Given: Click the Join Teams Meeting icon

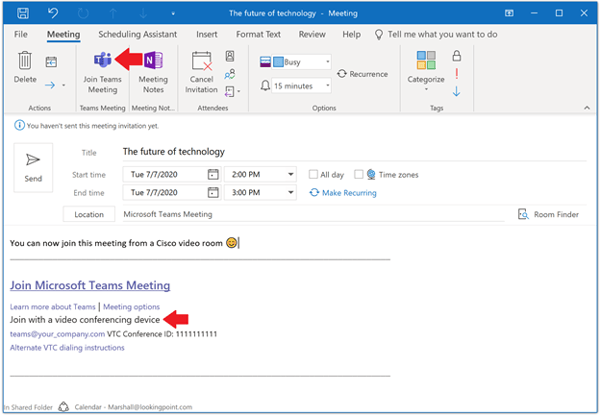Looking at the screenshot, I should pyautogui.click(x=103, y=60).
